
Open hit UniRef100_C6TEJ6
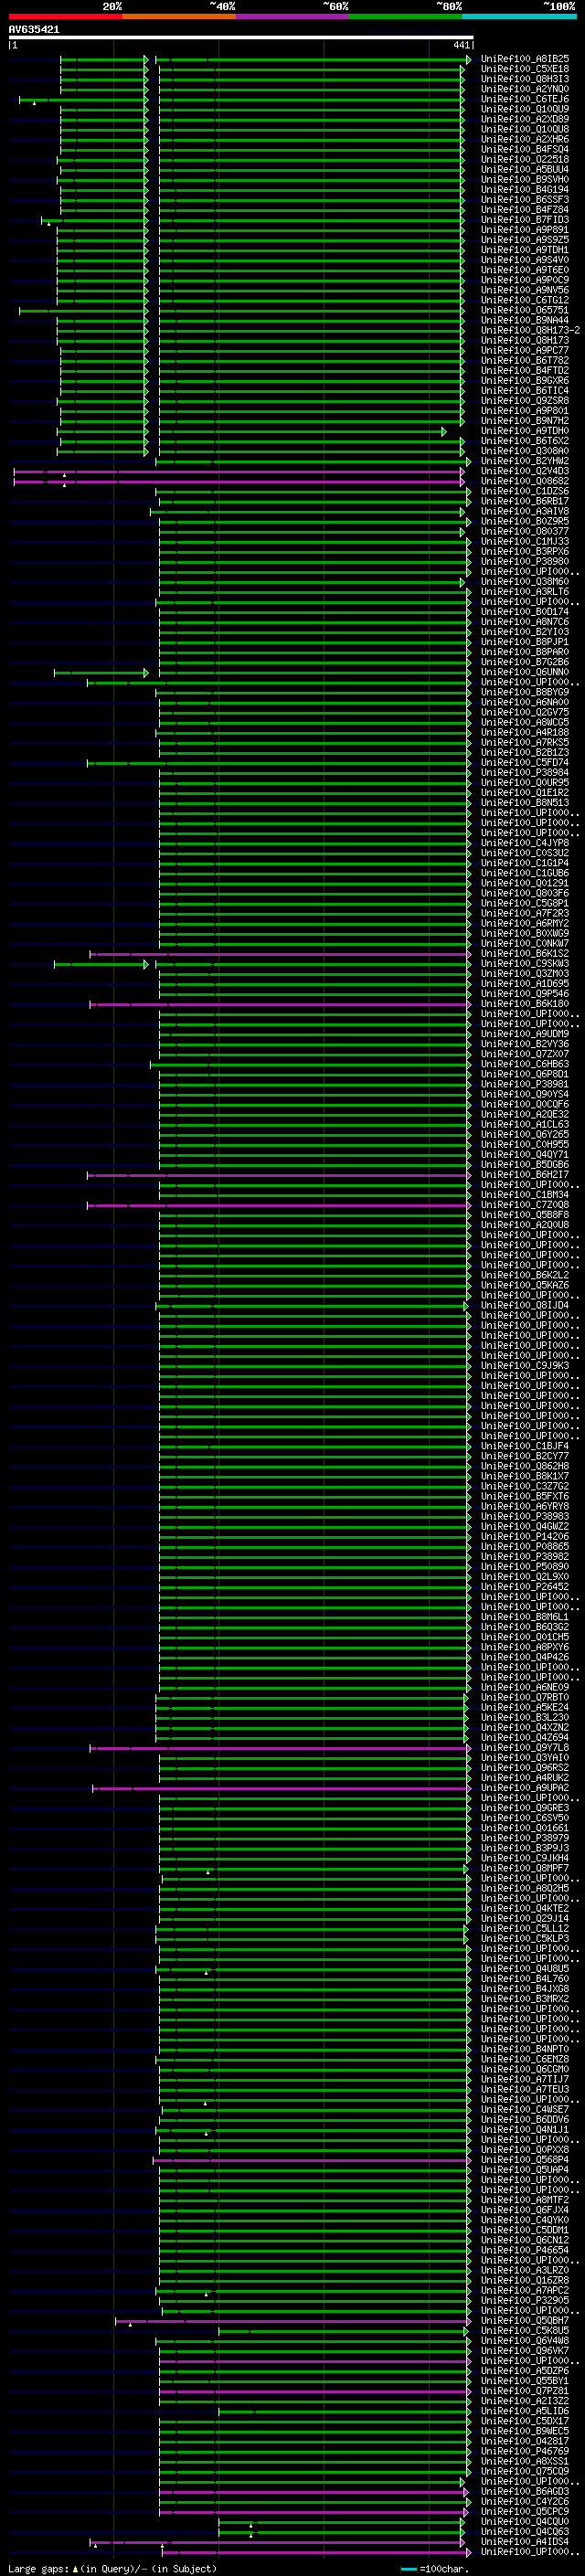point(524,99)
